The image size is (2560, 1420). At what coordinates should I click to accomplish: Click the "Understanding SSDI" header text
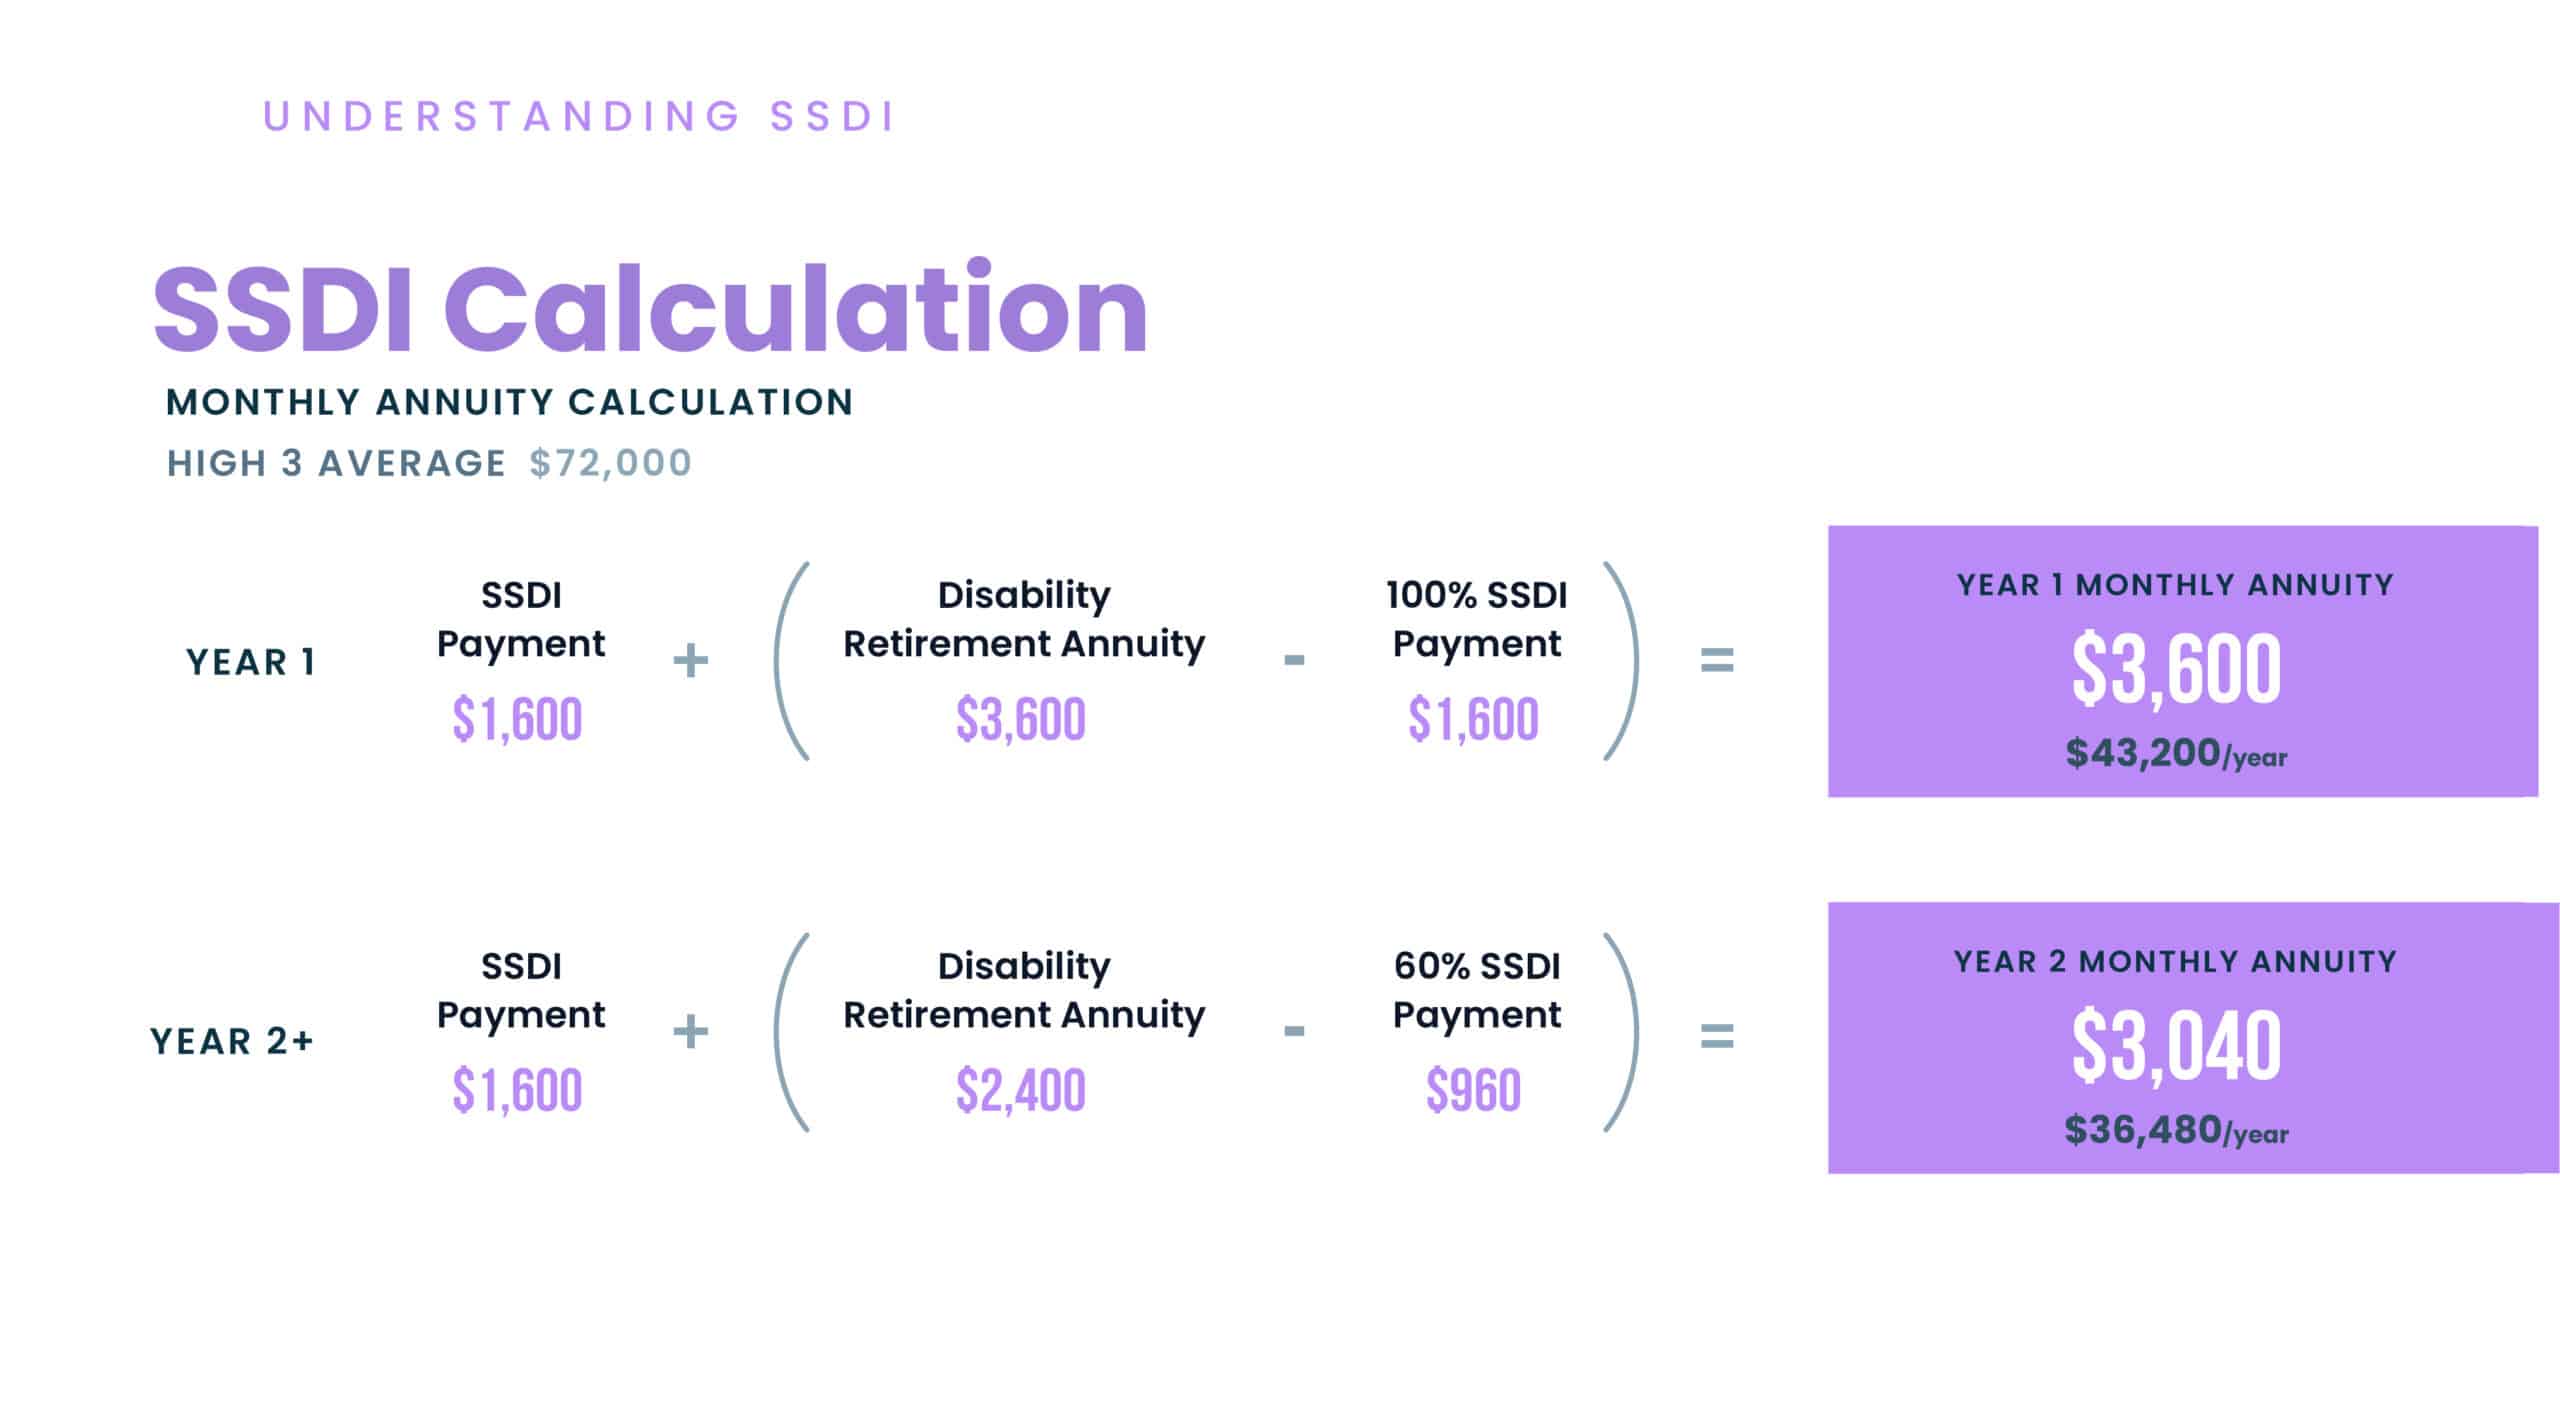click(579, 117)
